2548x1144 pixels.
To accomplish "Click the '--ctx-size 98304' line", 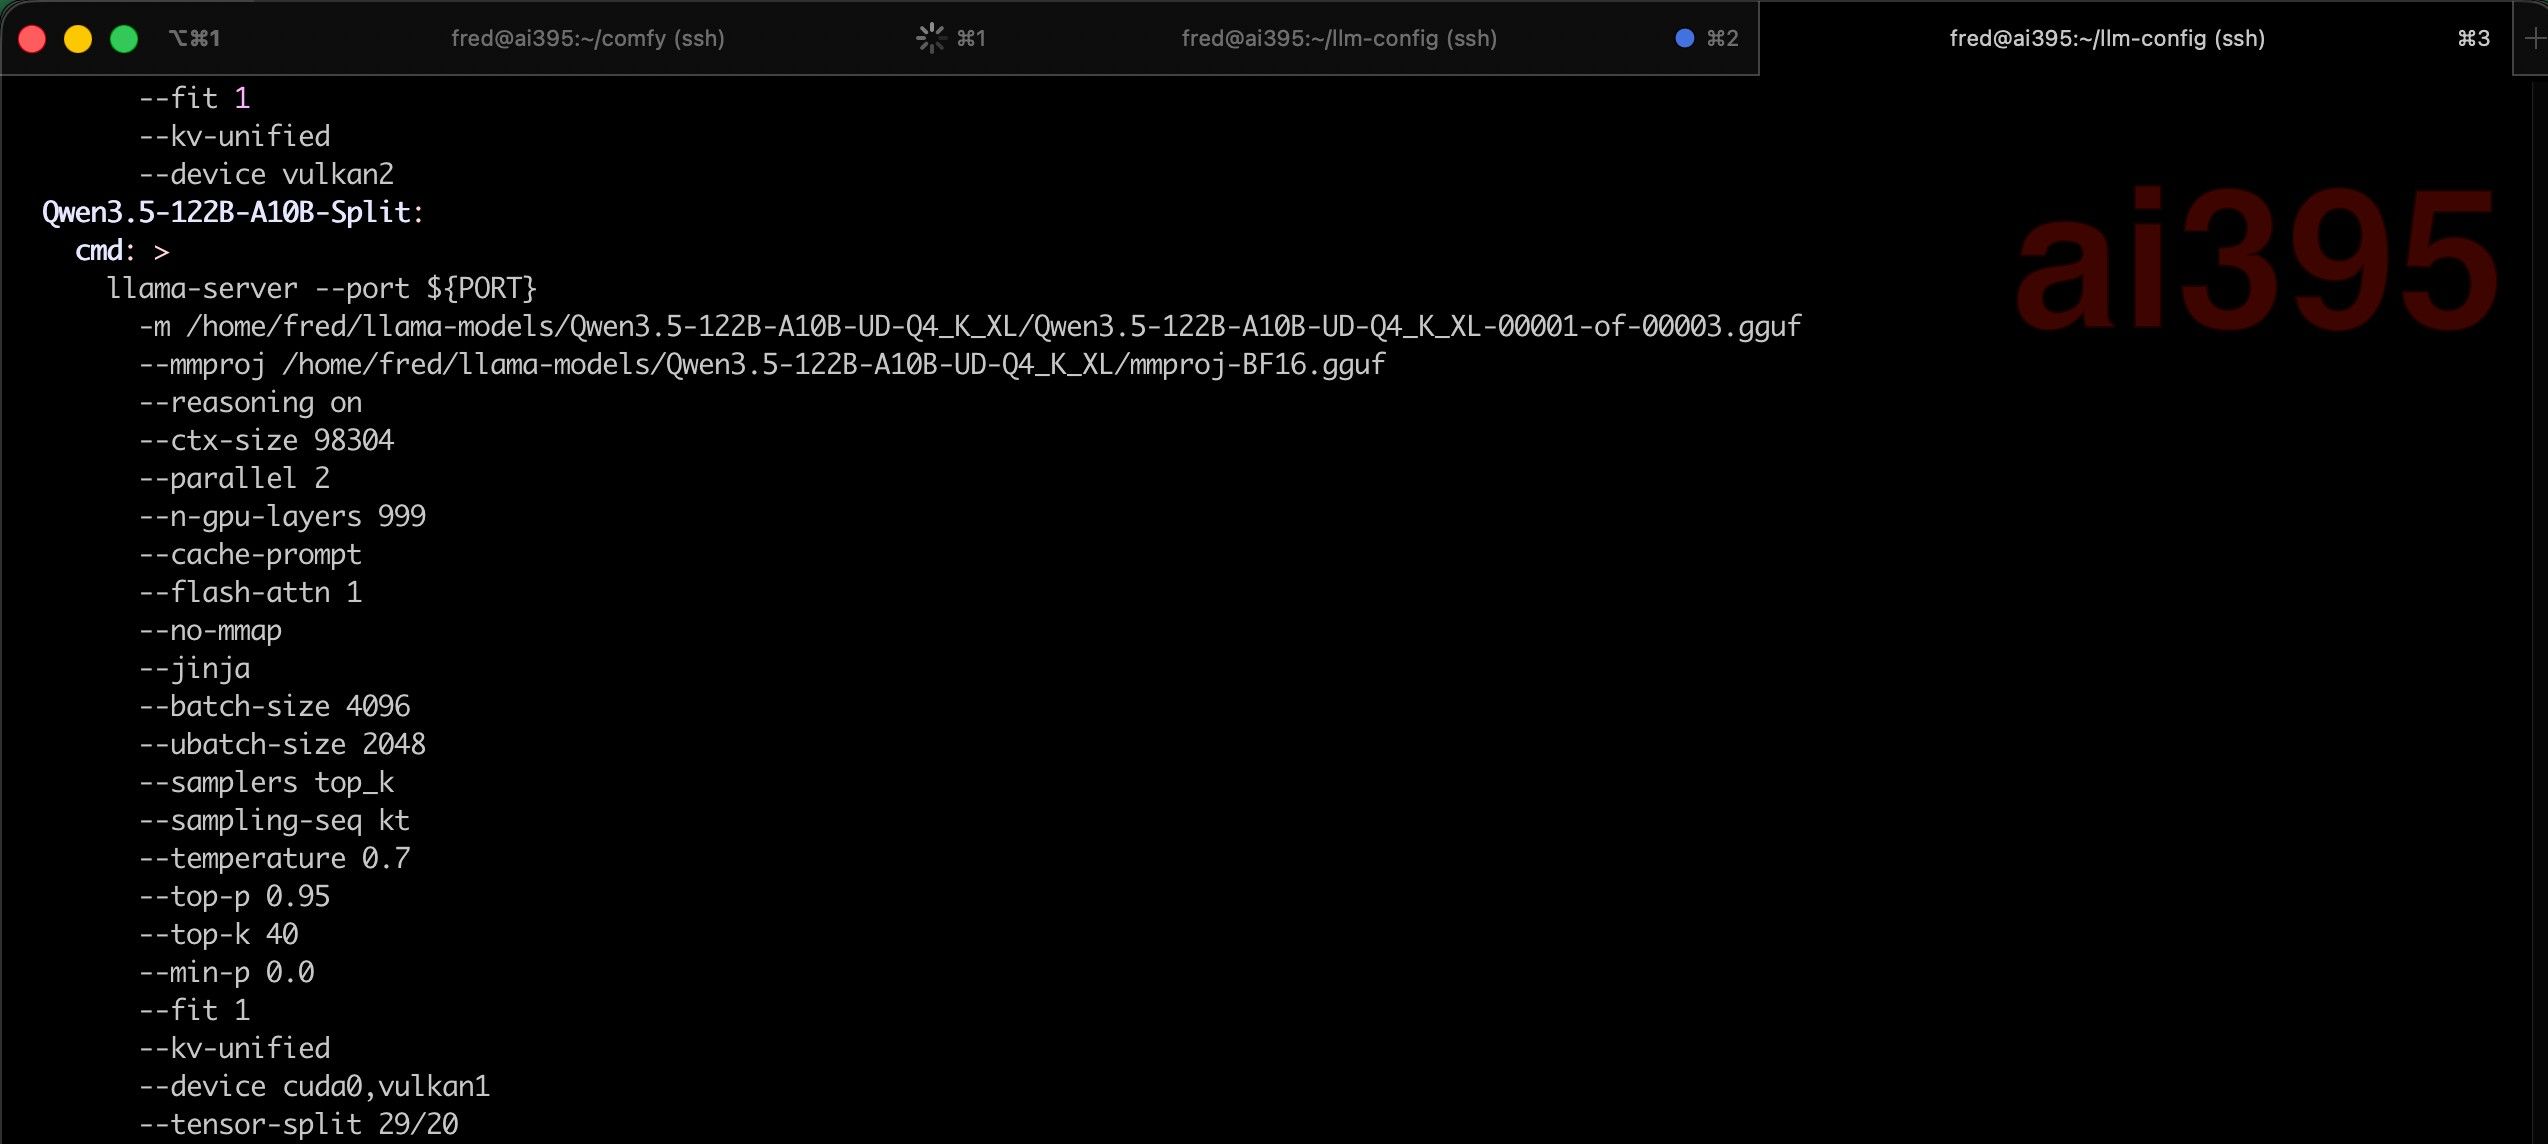I will 266,440.
